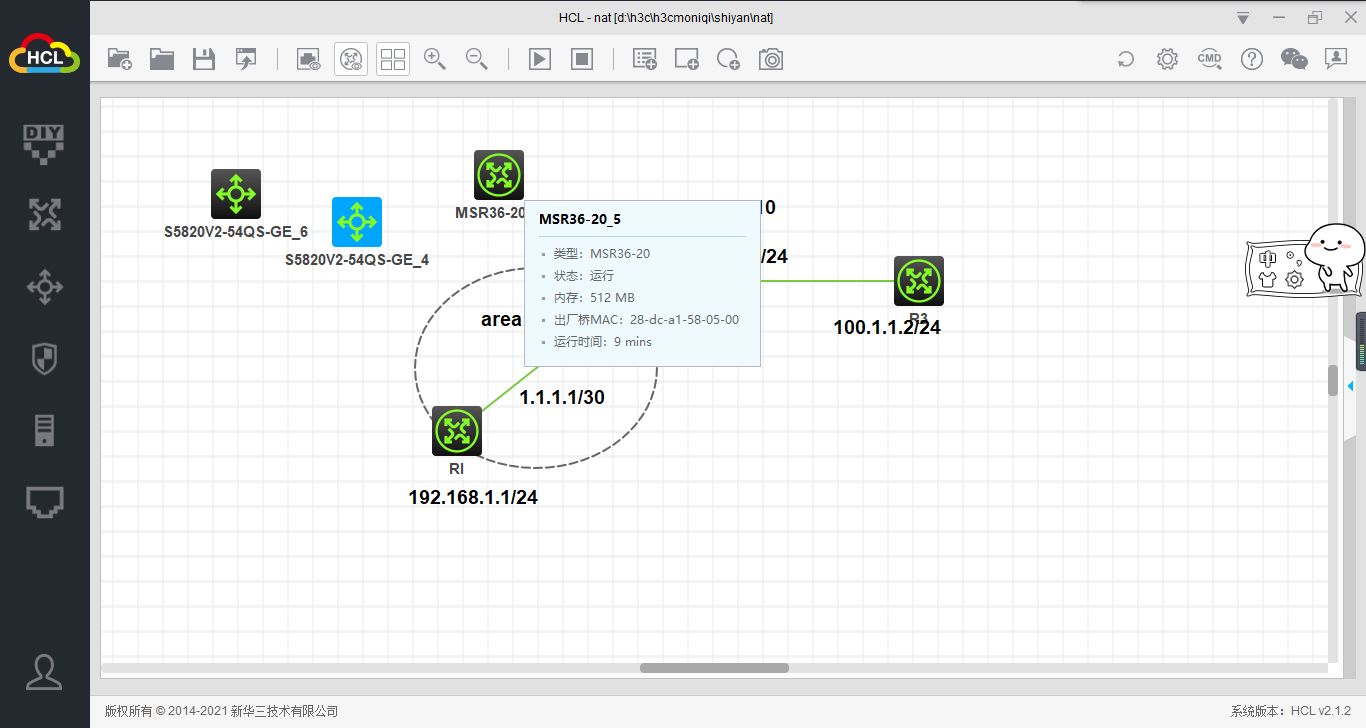The width and height of the screenshot is (1366, 728).
Task: Save the current project
Action: coord(204,59)
